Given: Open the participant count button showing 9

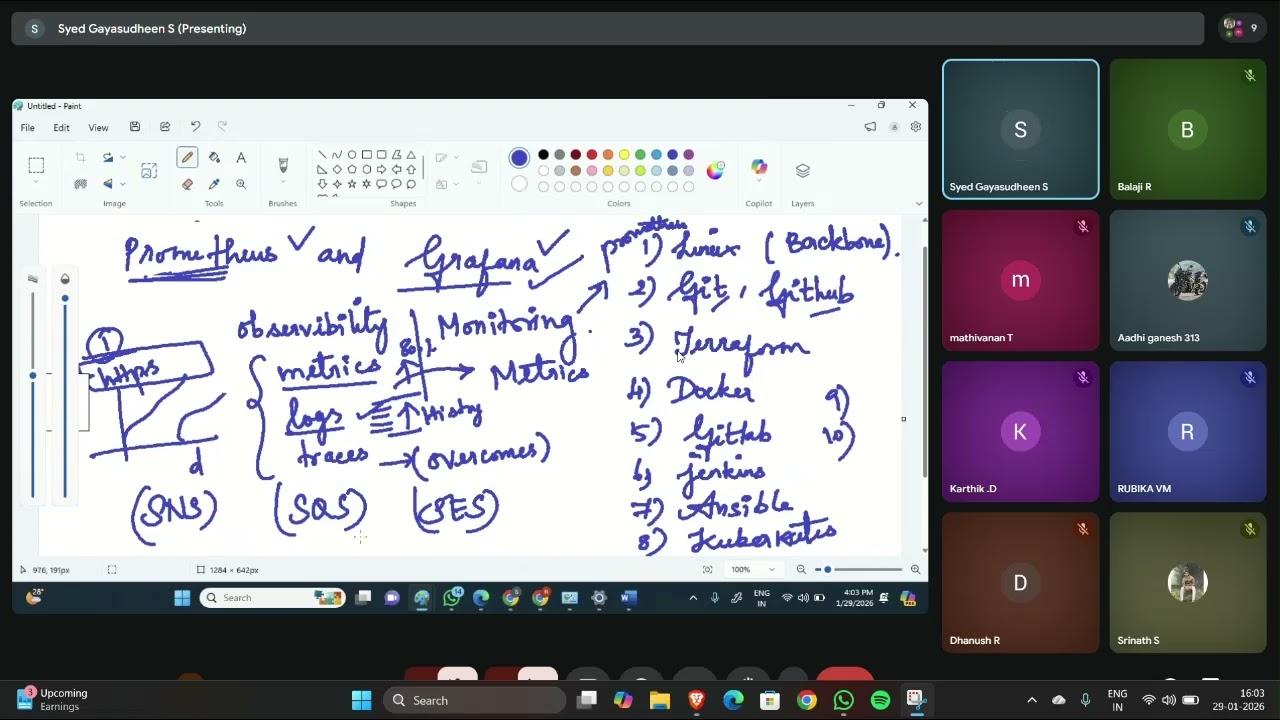Looking at the screenshot, I should click(x=1242, y=28).
